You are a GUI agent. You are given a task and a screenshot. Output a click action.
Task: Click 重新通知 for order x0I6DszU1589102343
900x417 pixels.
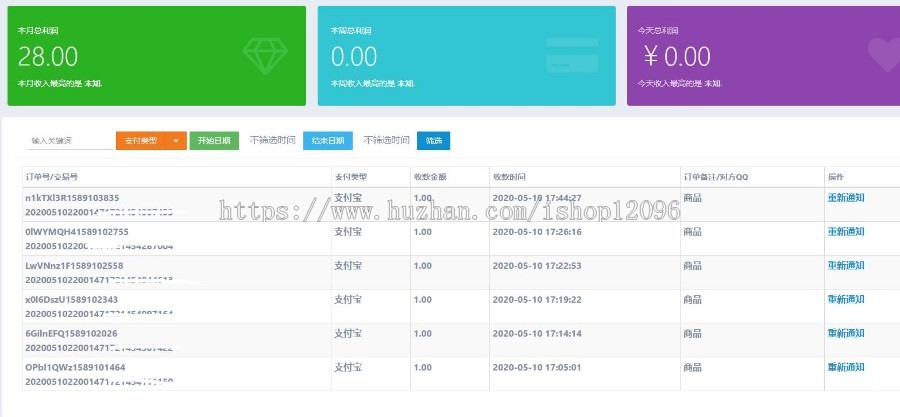coord(845,299)
